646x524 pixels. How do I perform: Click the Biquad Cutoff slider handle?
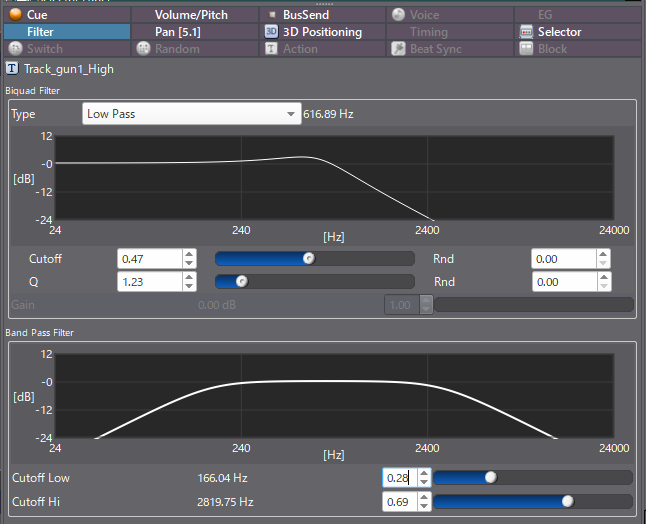click(309, 258)
